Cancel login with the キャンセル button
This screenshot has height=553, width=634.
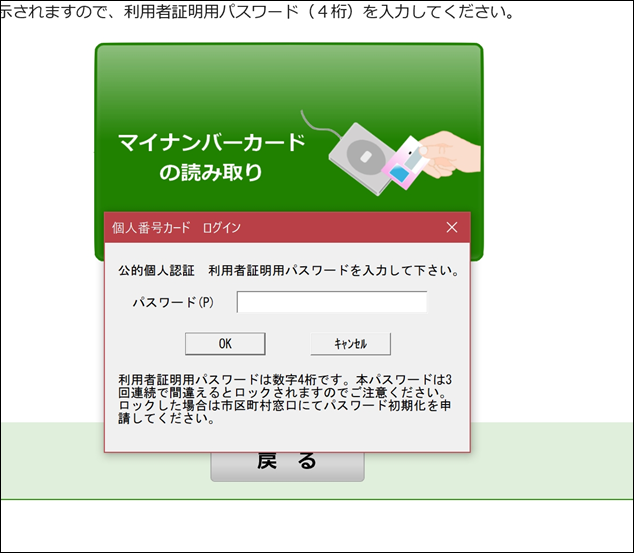pyautogui.click(x=351, y=344)
